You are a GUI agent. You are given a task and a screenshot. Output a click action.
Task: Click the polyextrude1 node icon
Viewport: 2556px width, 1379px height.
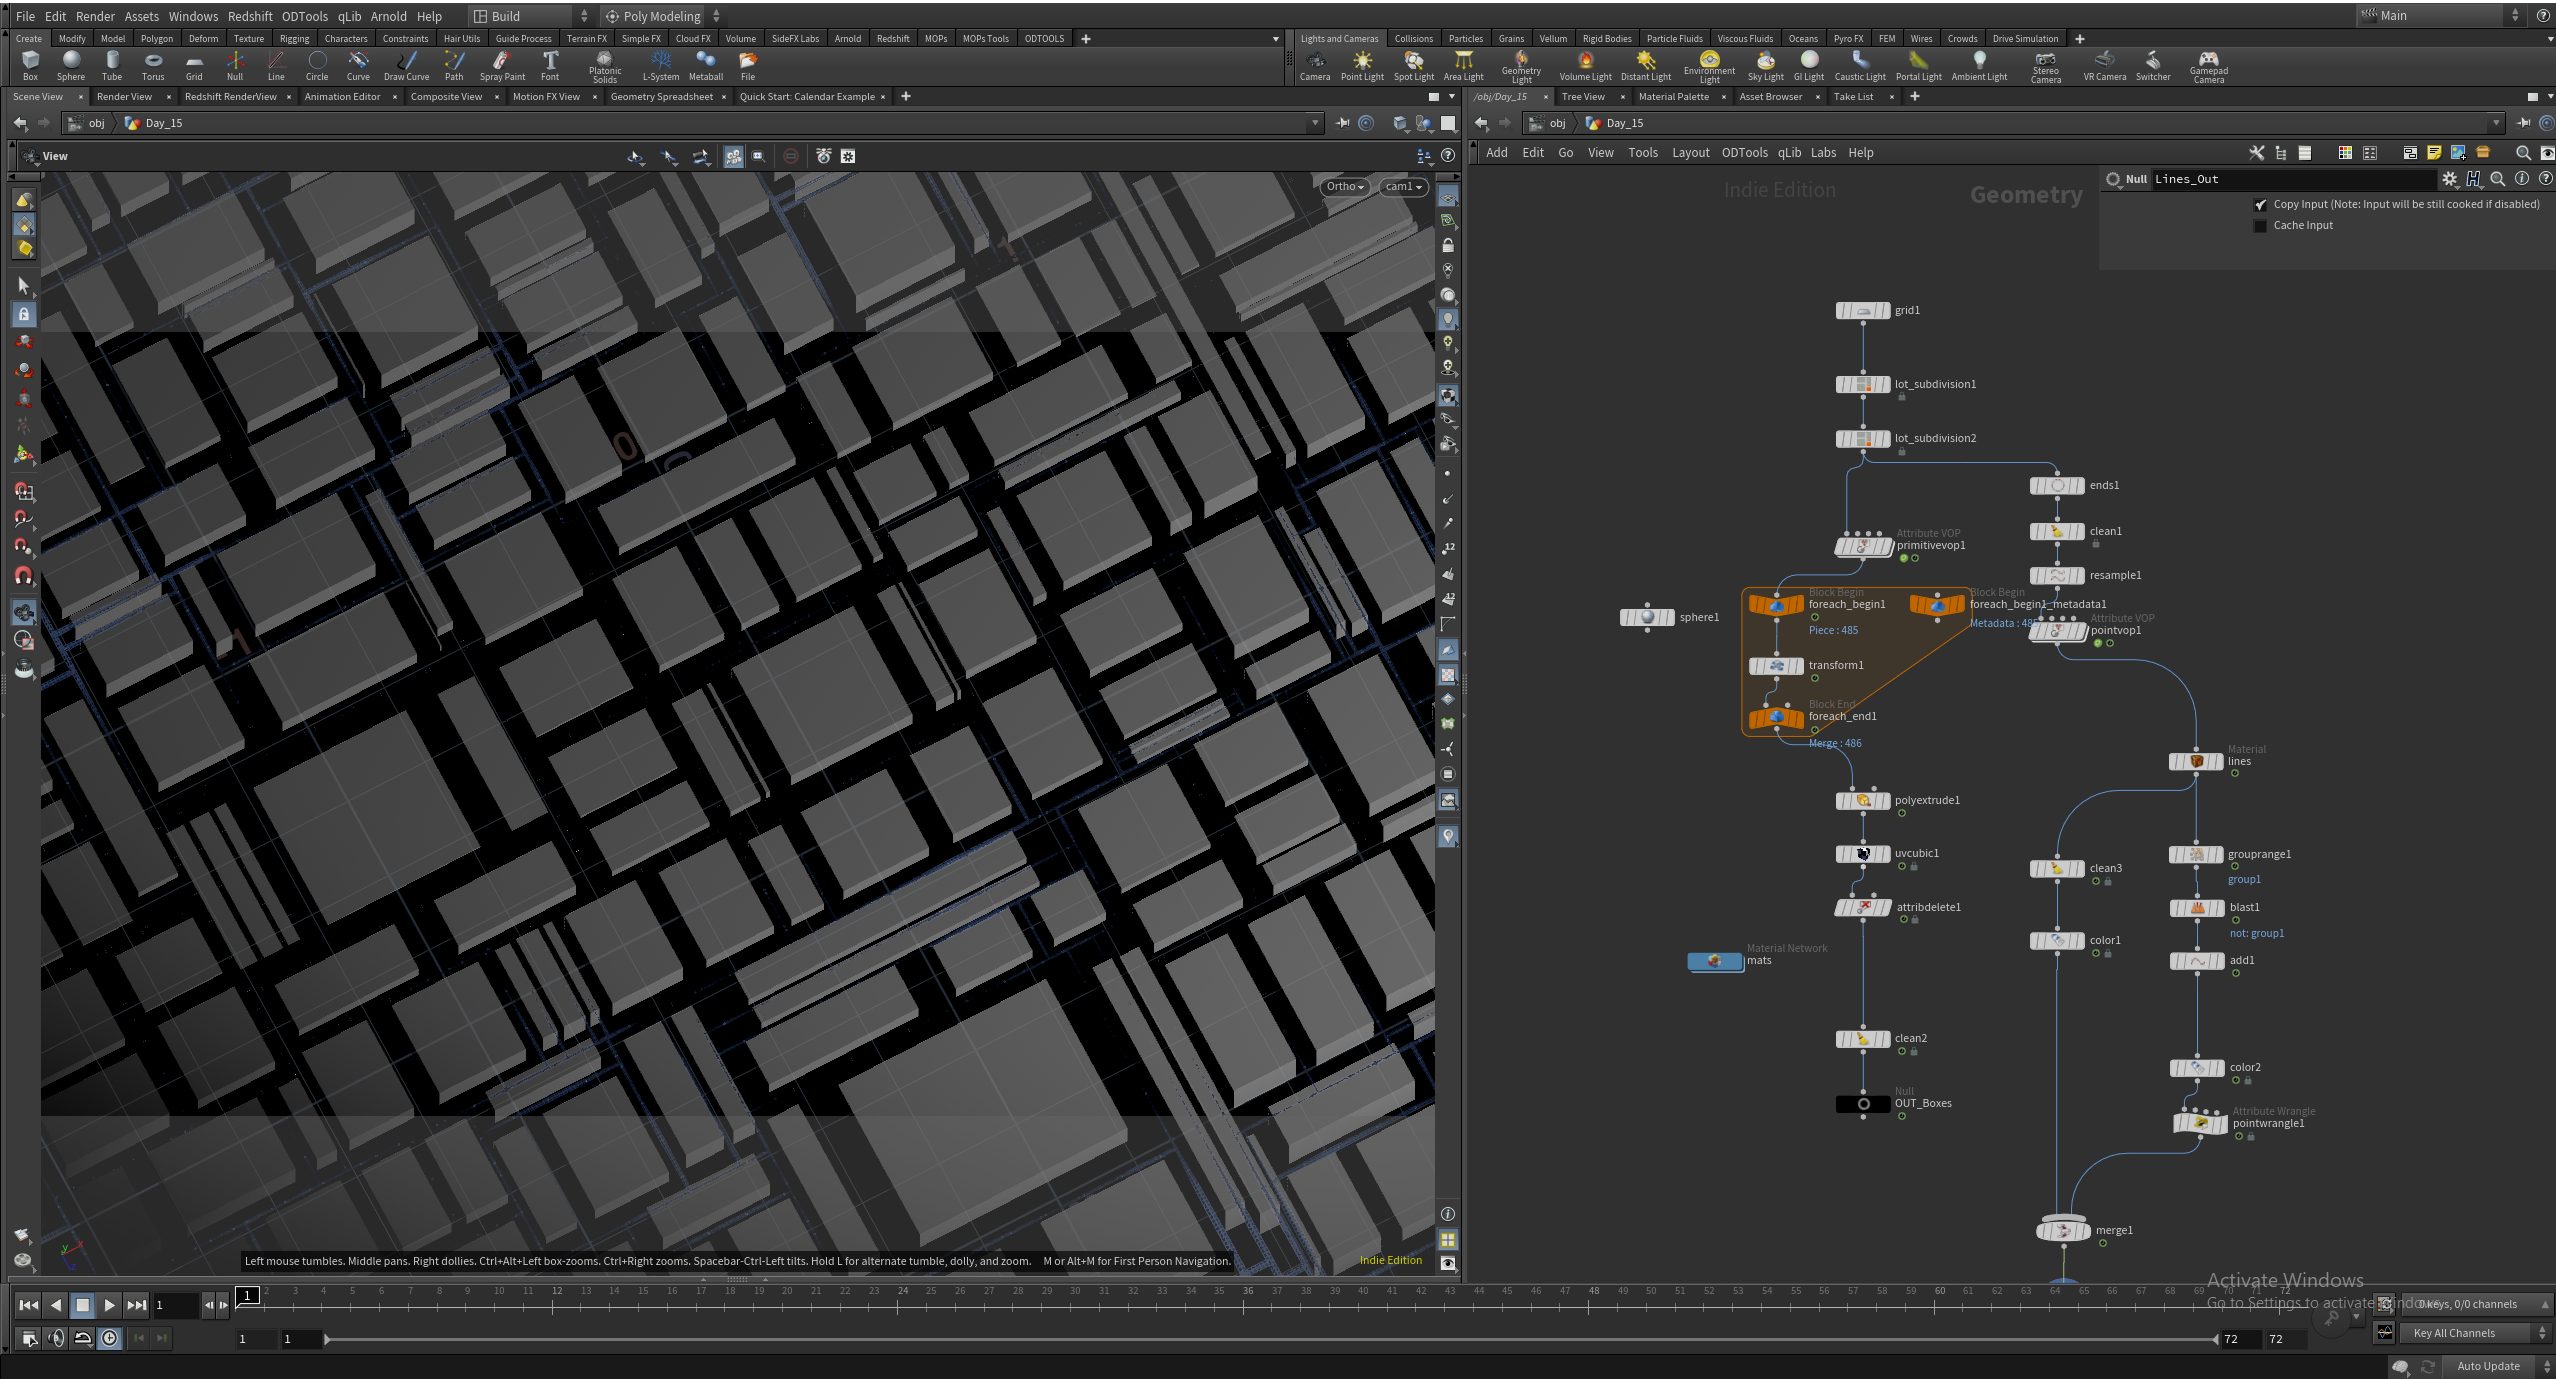1863,801
